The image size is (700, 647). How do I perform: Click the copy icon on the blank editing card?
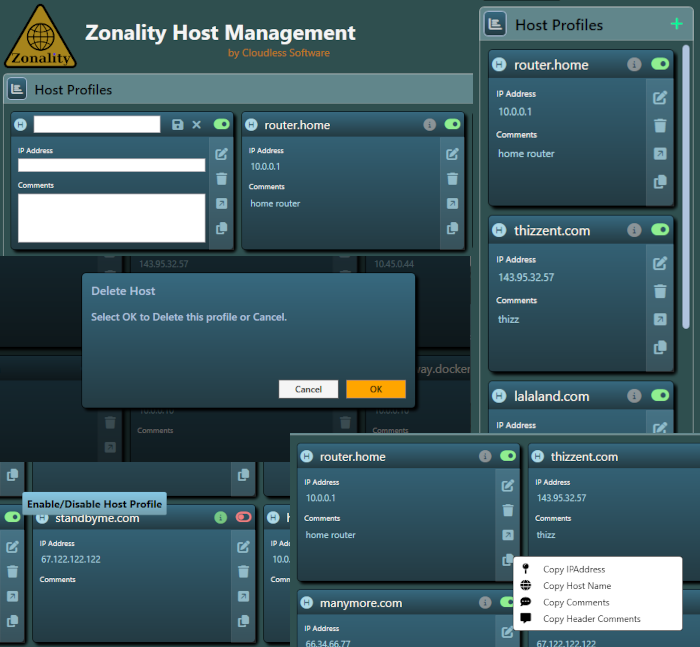(221, 228)
